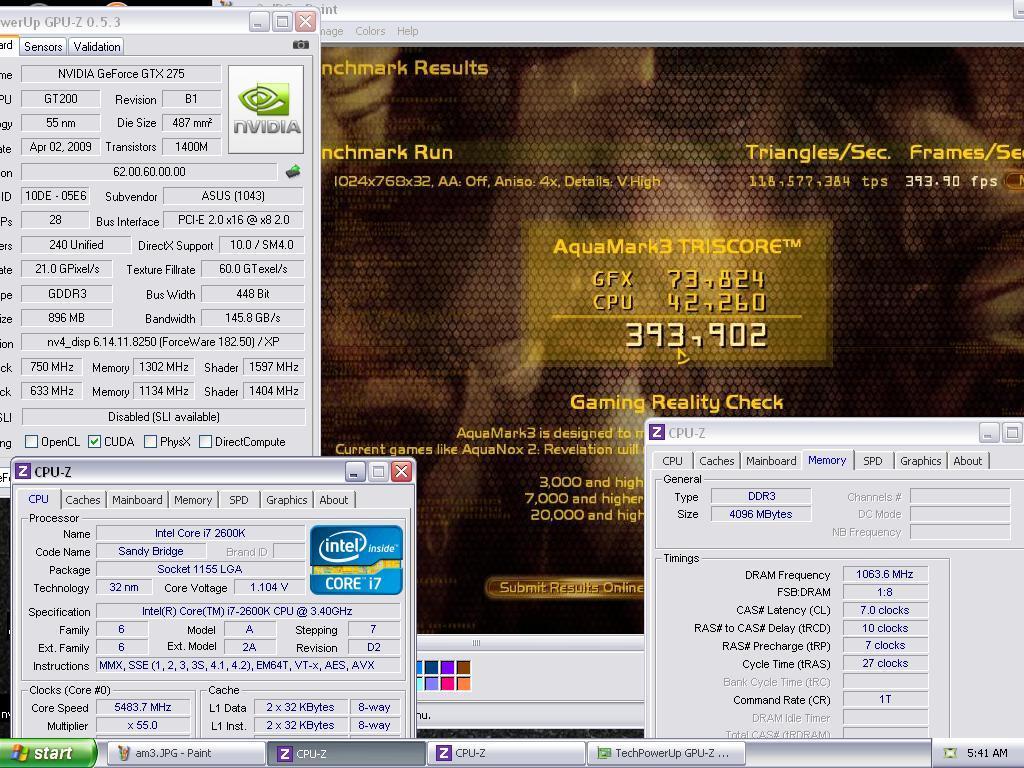Select Mainboard tab in right CPU-Z window
Screen dimensions: 1024x768
click(x=771, y=461)
